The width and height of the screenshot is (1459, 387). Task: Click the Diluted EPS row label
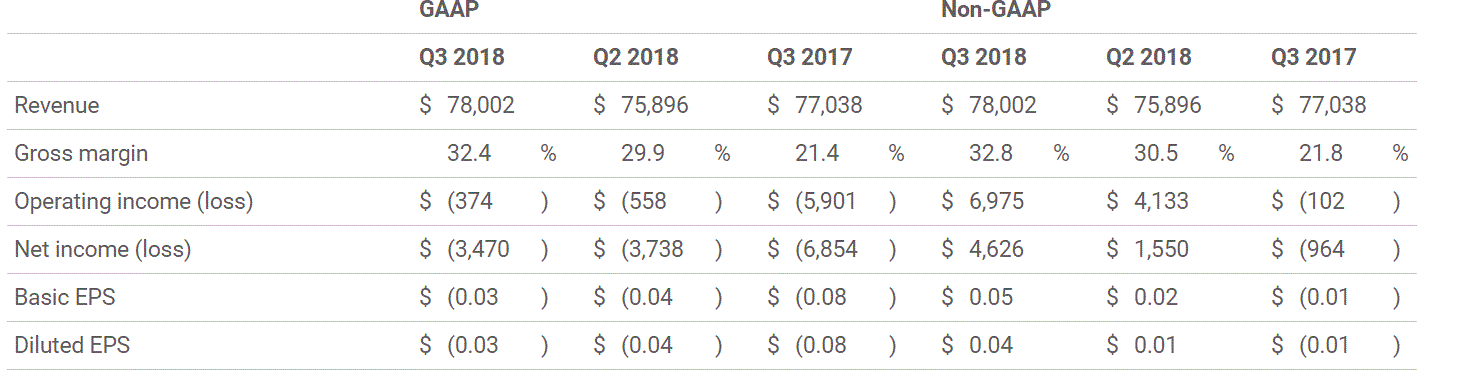point(72,345)
